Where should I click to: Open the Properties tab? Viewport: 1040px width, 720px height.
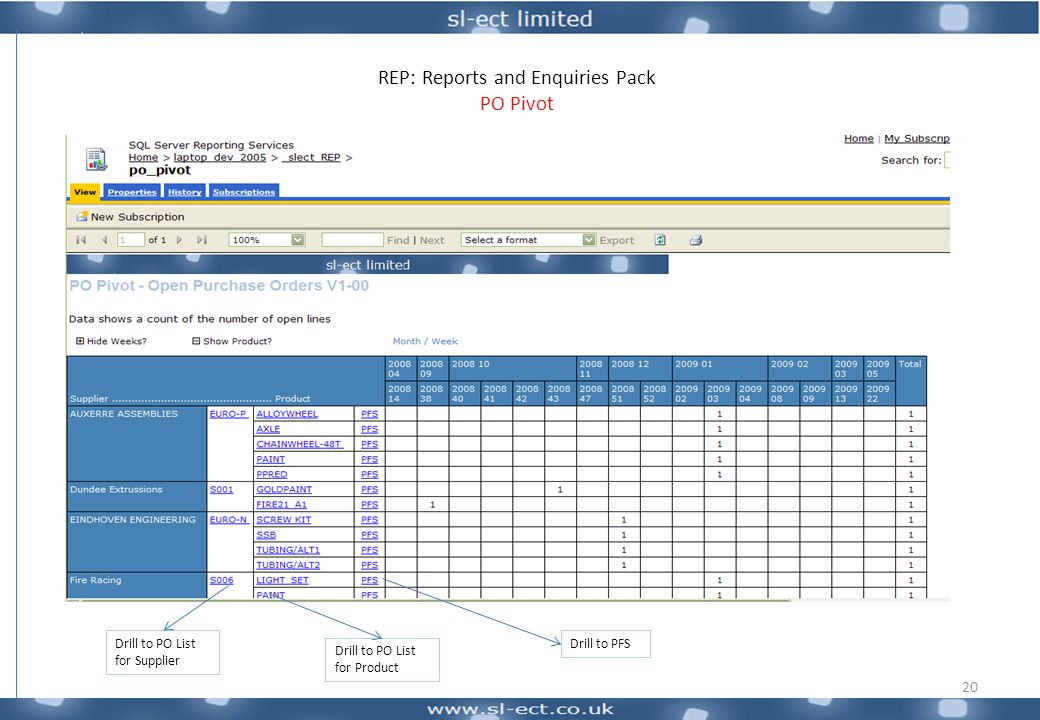[132, 192]
